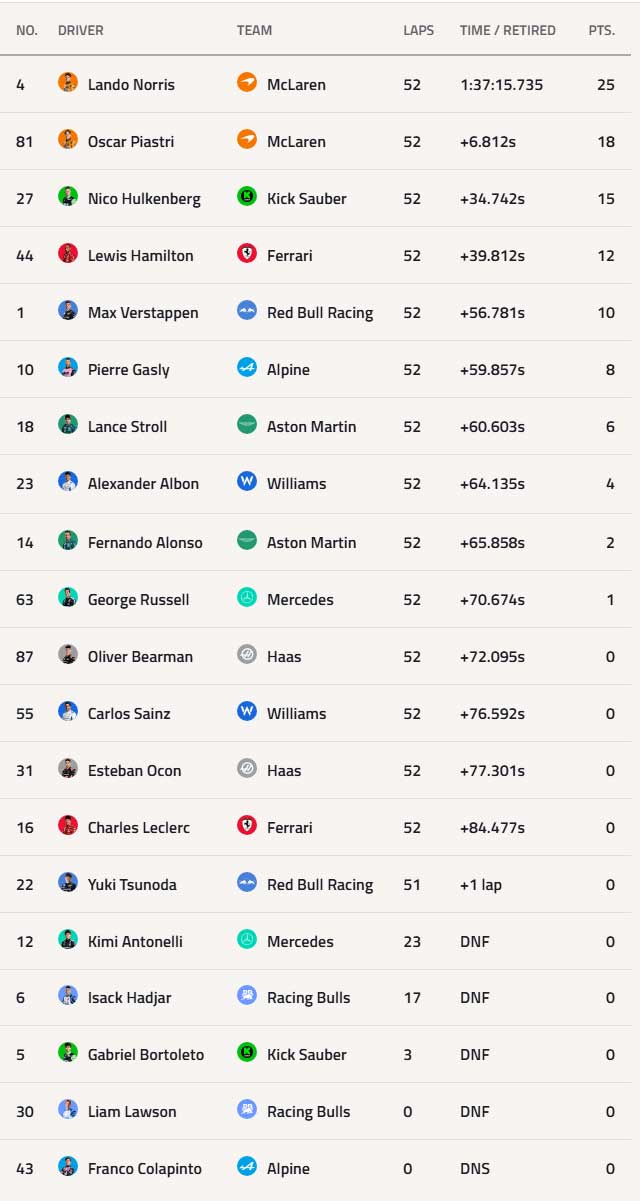Click the Racing Bulls logo beside Isack Hadjar

[x=247, y=997]
